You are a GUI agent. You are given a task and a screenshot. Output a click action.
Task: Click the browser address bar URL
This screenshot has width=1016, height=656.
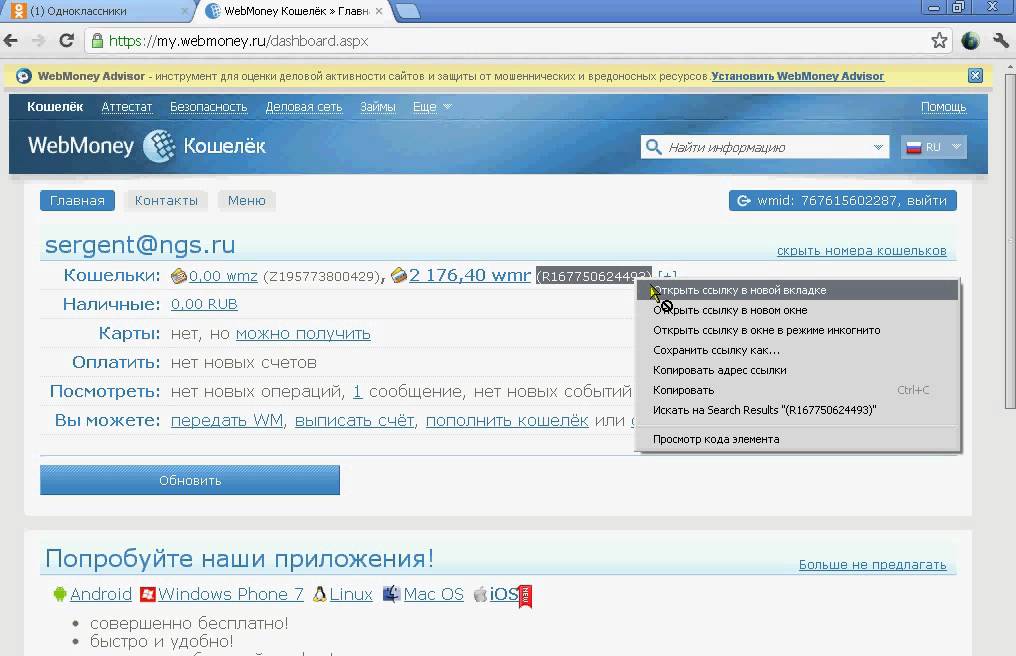(238, 41)
